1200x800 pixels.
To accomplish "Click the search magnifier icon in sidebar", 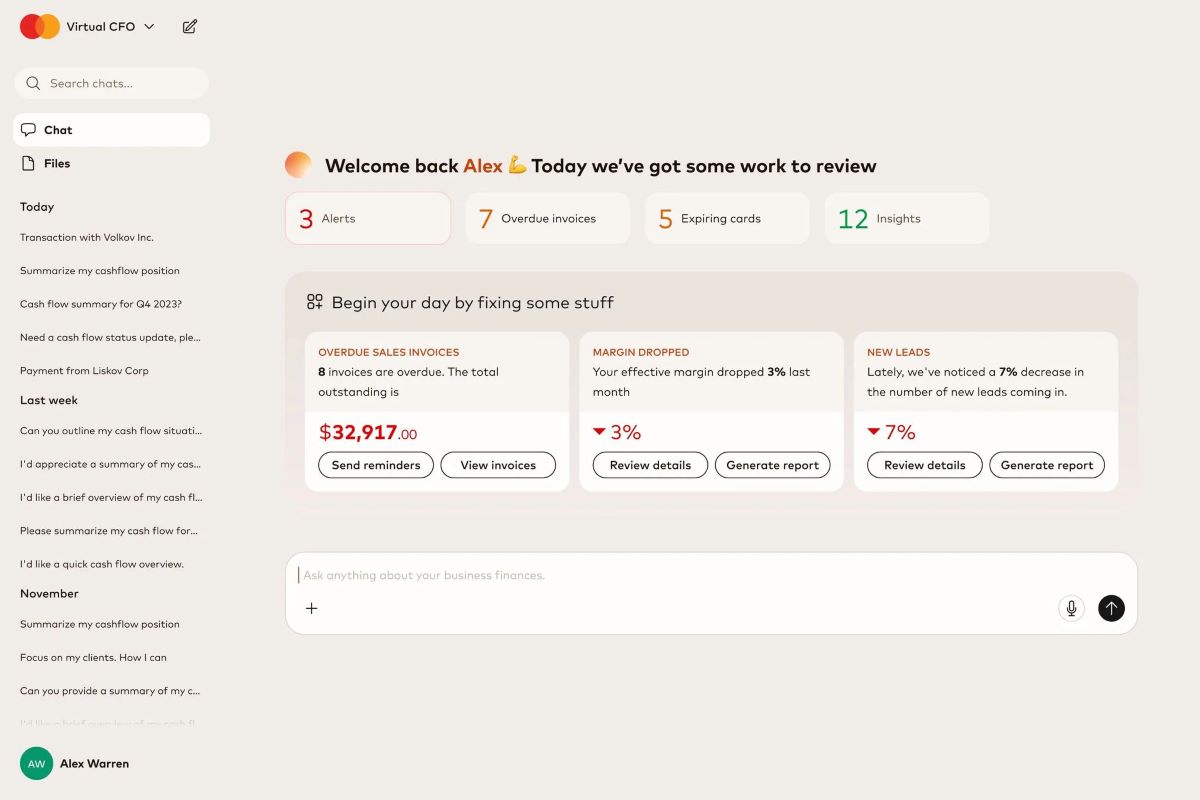I will pyautogui.click(x=33, y=83).
